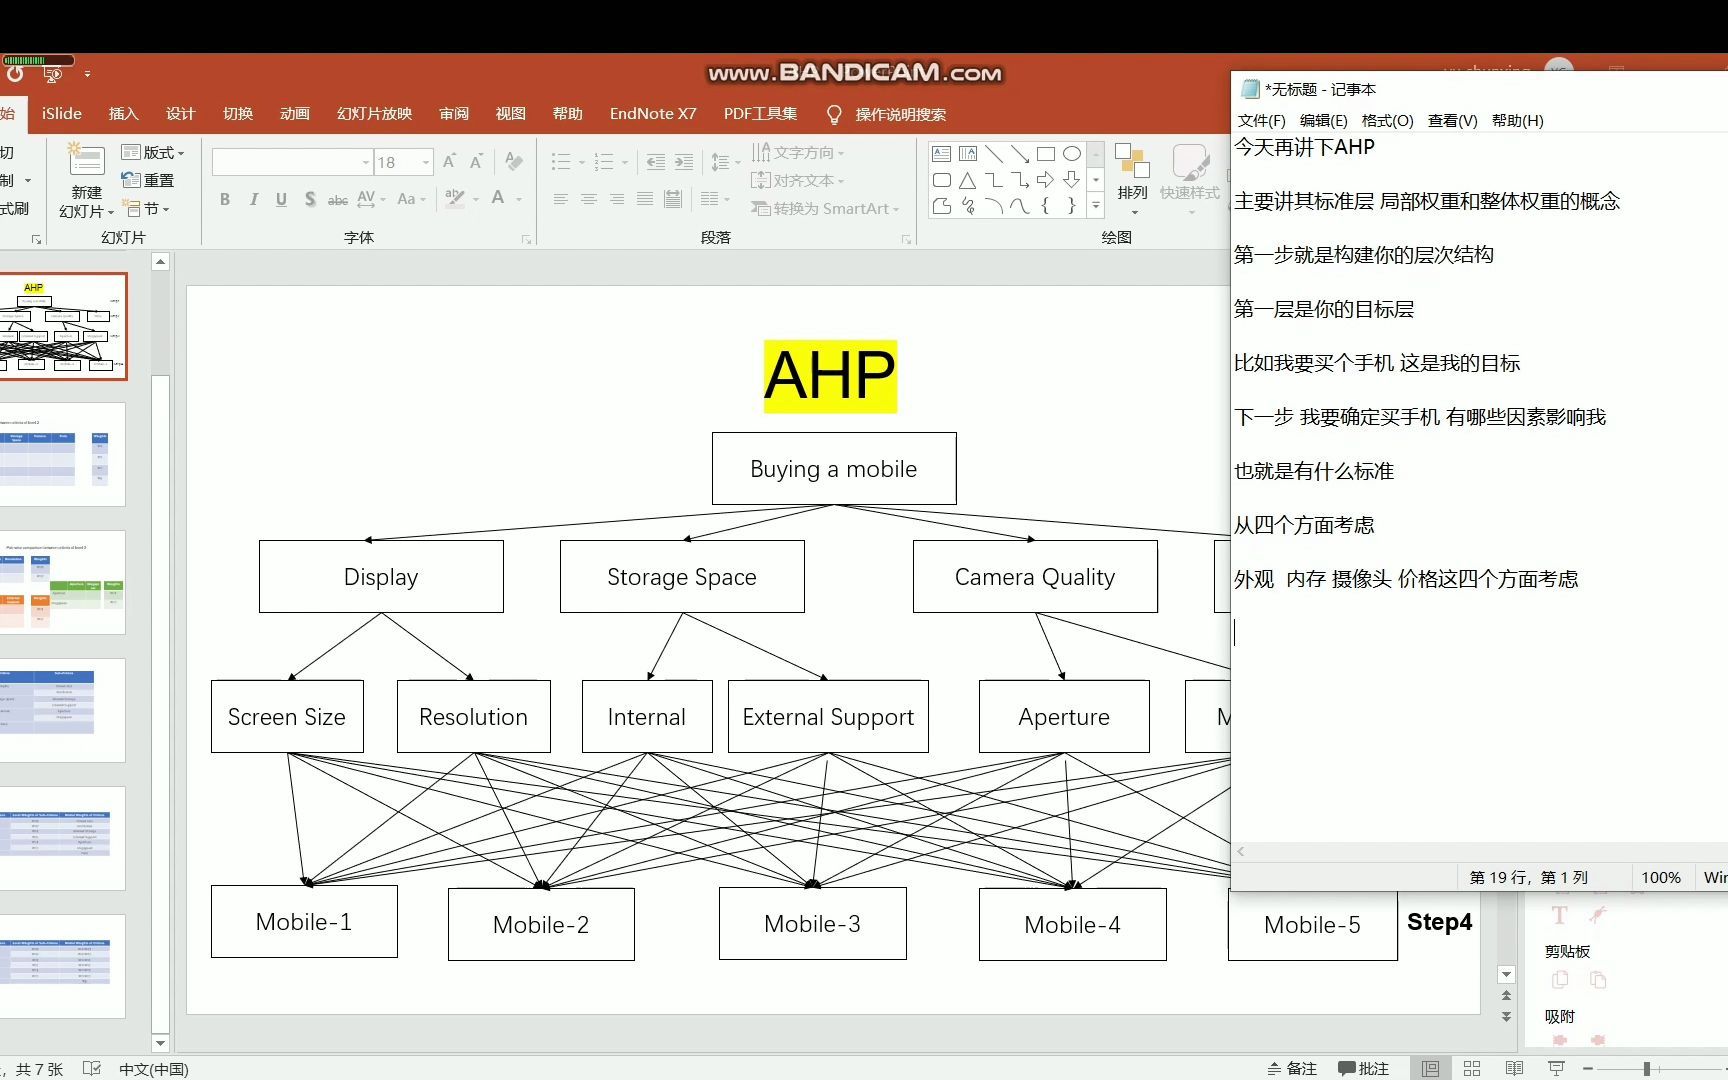Viewport: 1728px width, 1080px height.
Task: Select the oval shape in the shapes gallery
Action: pos(1071,154)
